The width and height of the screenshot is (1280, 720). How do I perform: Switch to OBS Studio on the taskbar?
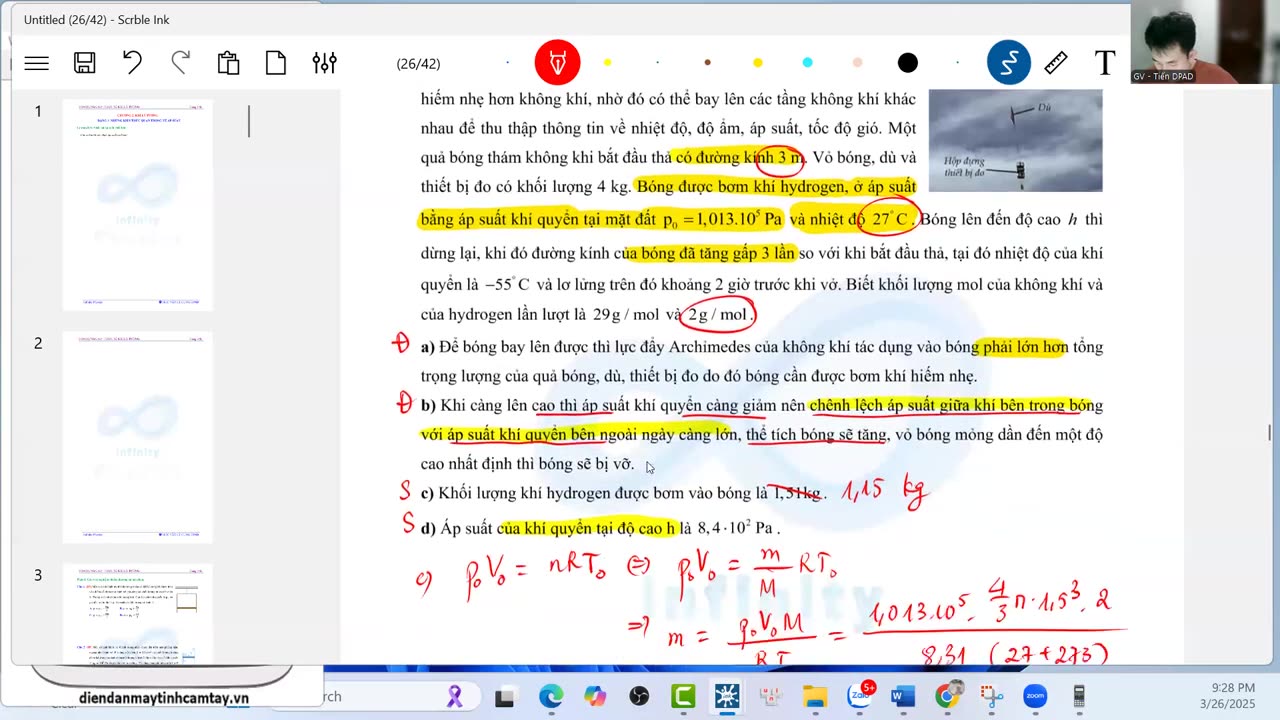click(x=639, y=696)
